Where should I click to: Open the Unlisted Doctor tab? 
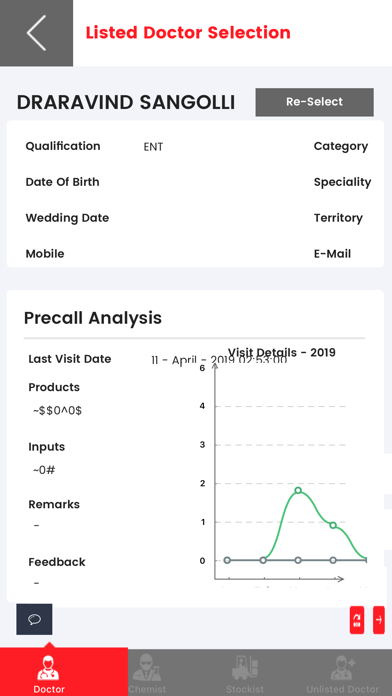pyautogui.click(x=343, y=672)
